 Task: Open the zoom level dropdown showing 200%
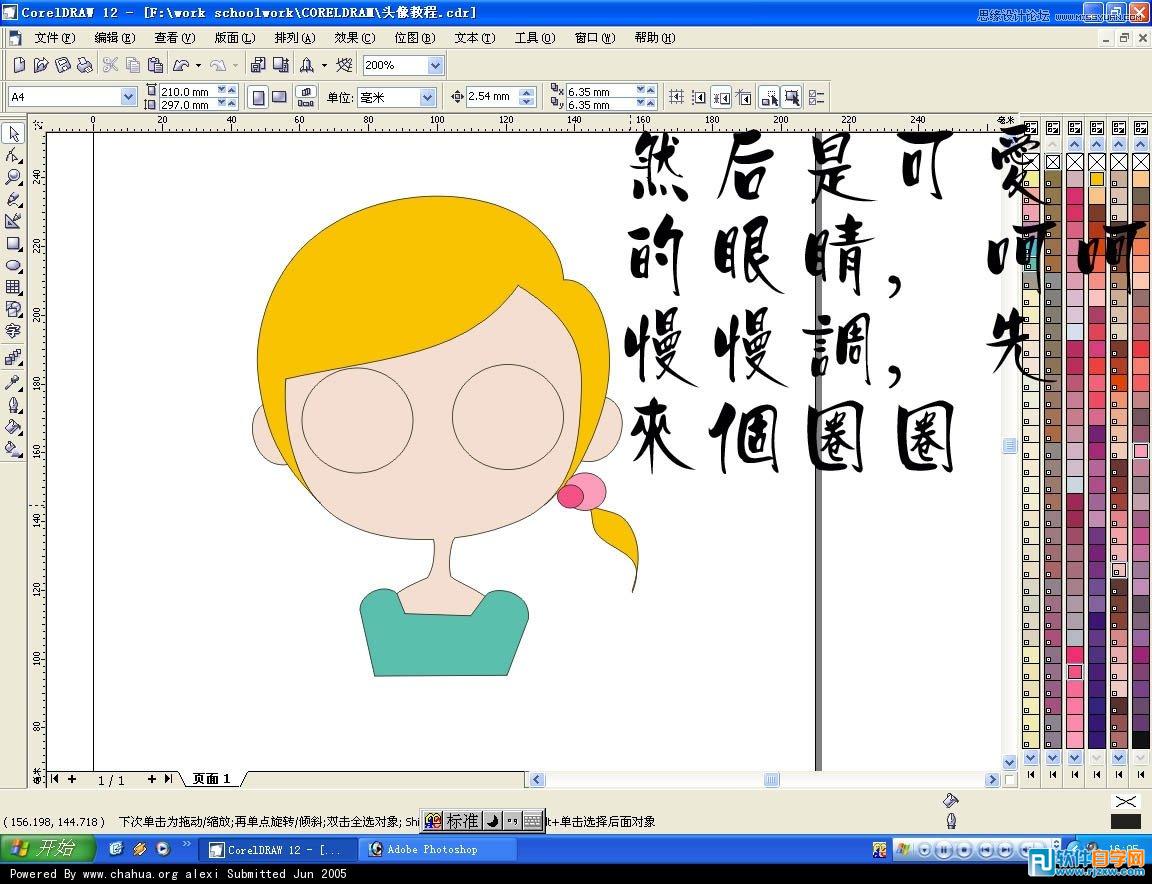(x=434, y=65)
